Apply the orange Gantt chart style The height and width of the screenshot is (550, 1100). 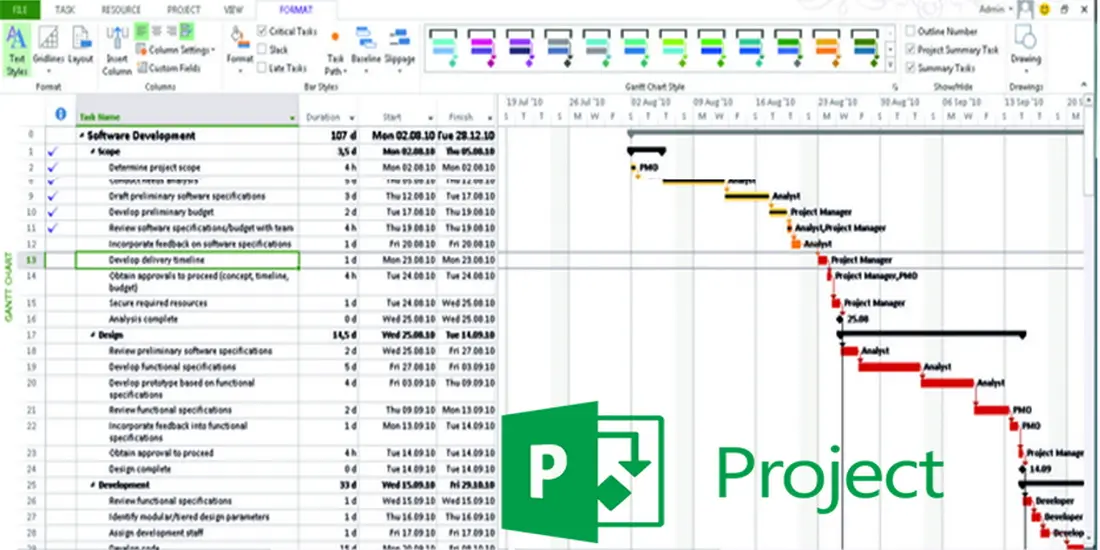pos(827,47)
